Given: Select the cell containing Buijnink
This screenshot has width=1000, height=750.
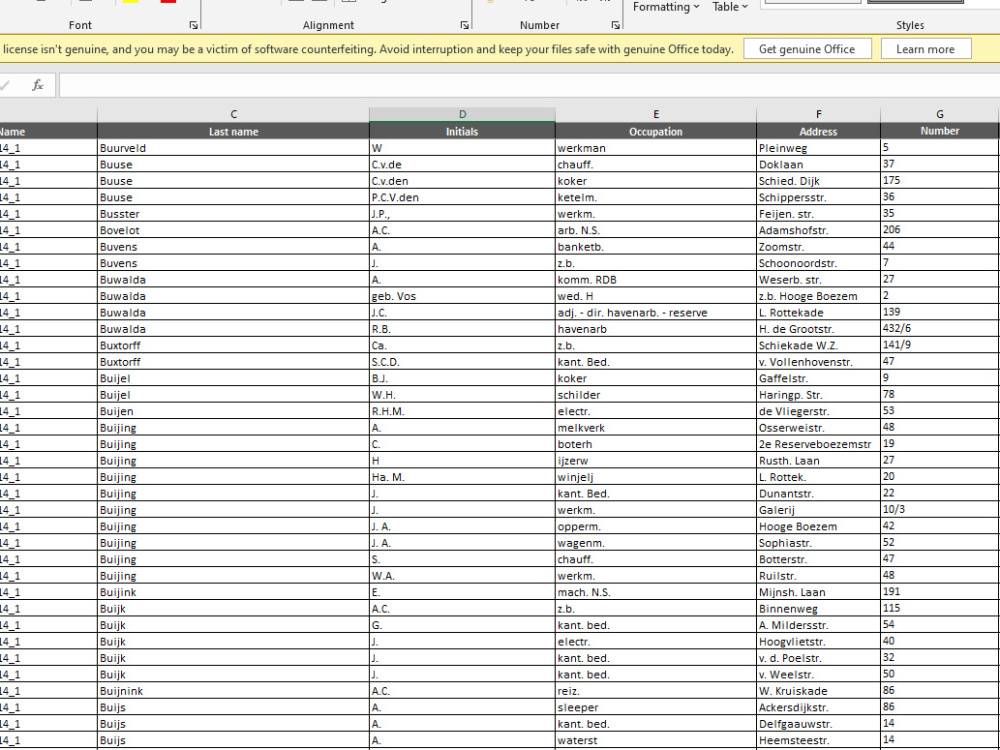Looking at the screenshot, I should point(233,691).
